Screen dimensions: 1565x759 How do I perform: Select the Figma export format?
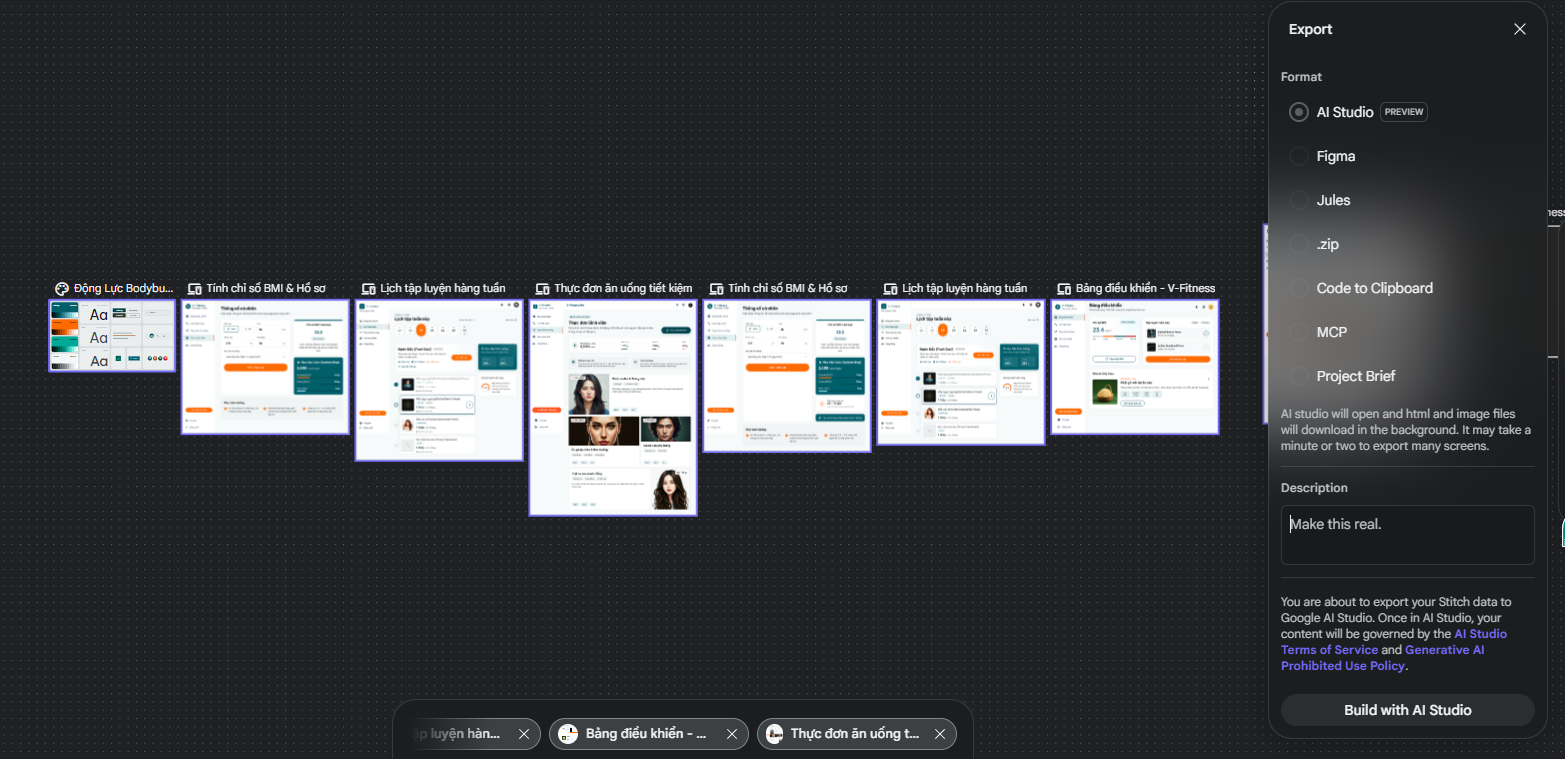[1299, 156]
